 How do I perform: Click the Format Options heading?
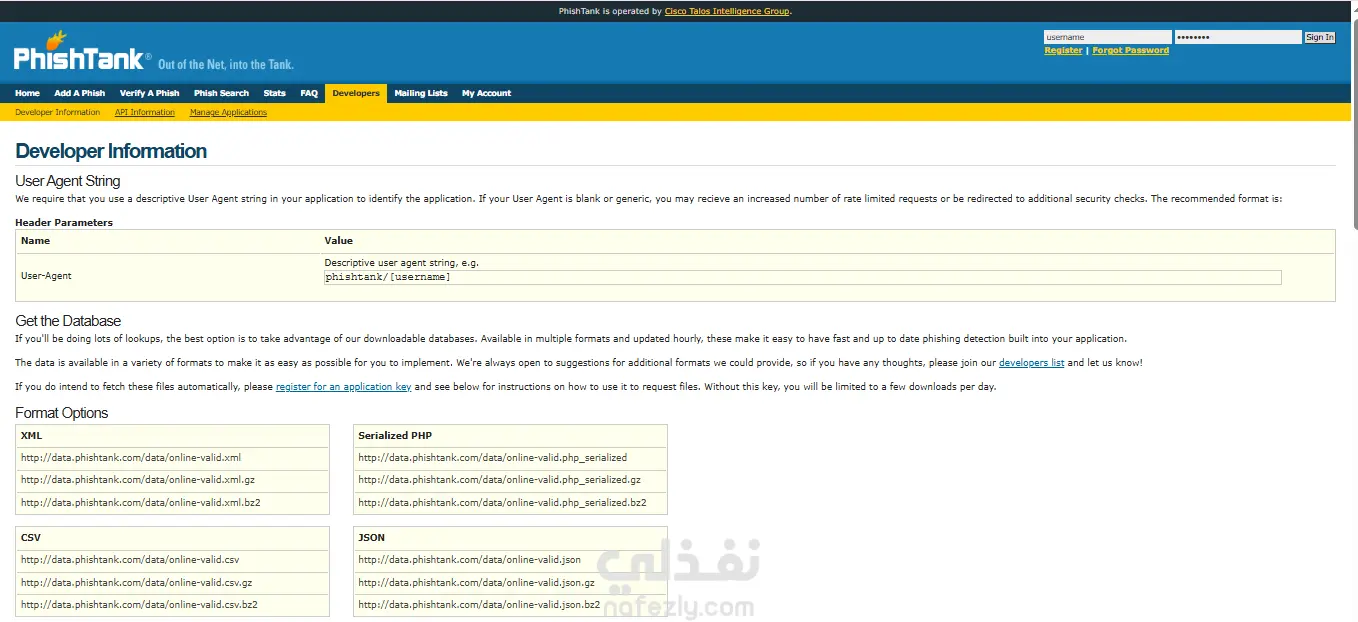click(x=62, y=413)
